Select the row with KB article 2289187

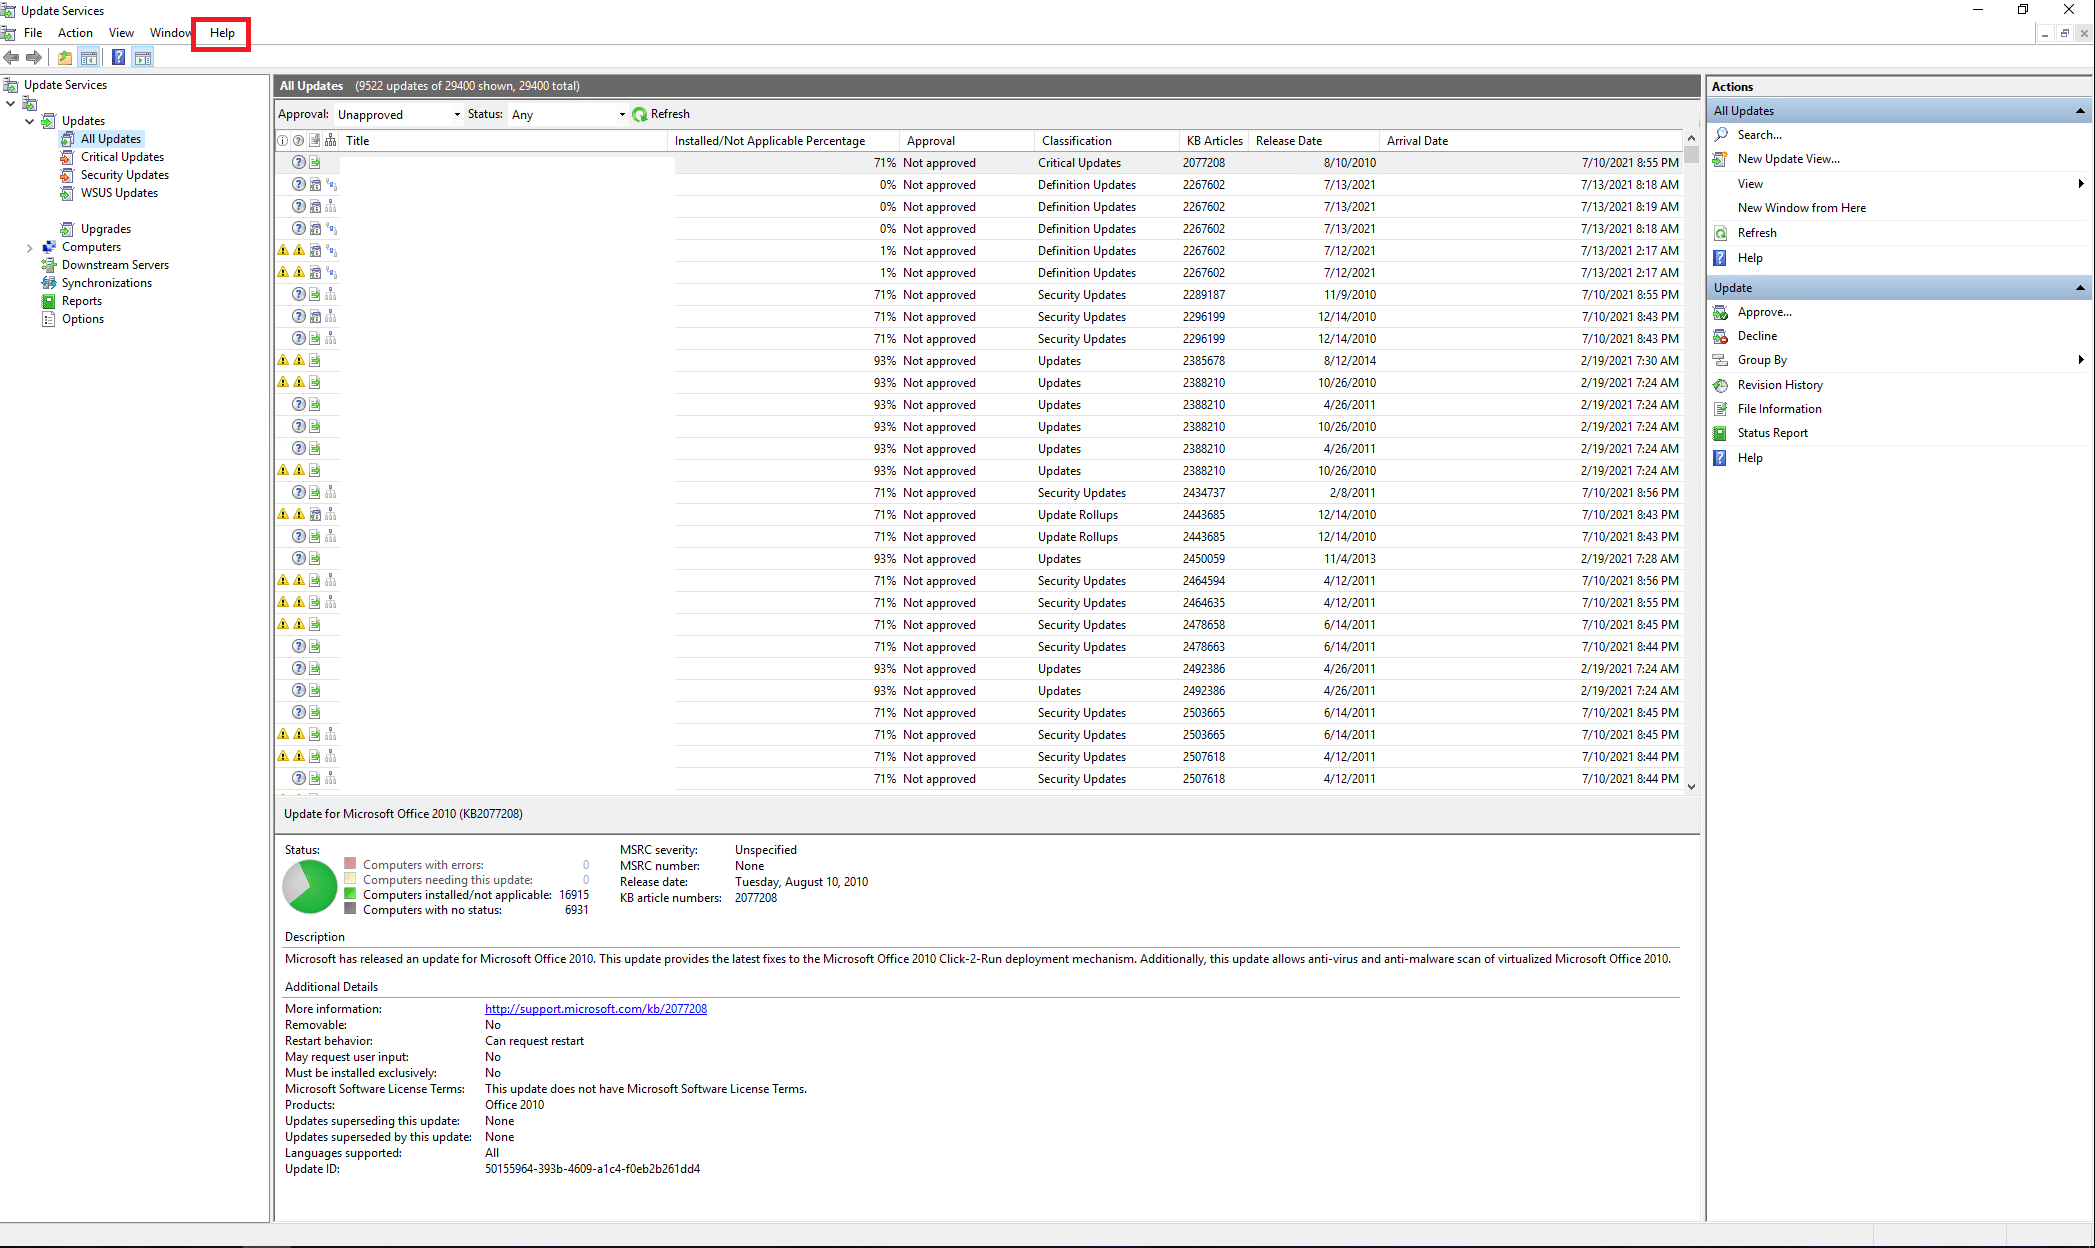pos(979,295)
